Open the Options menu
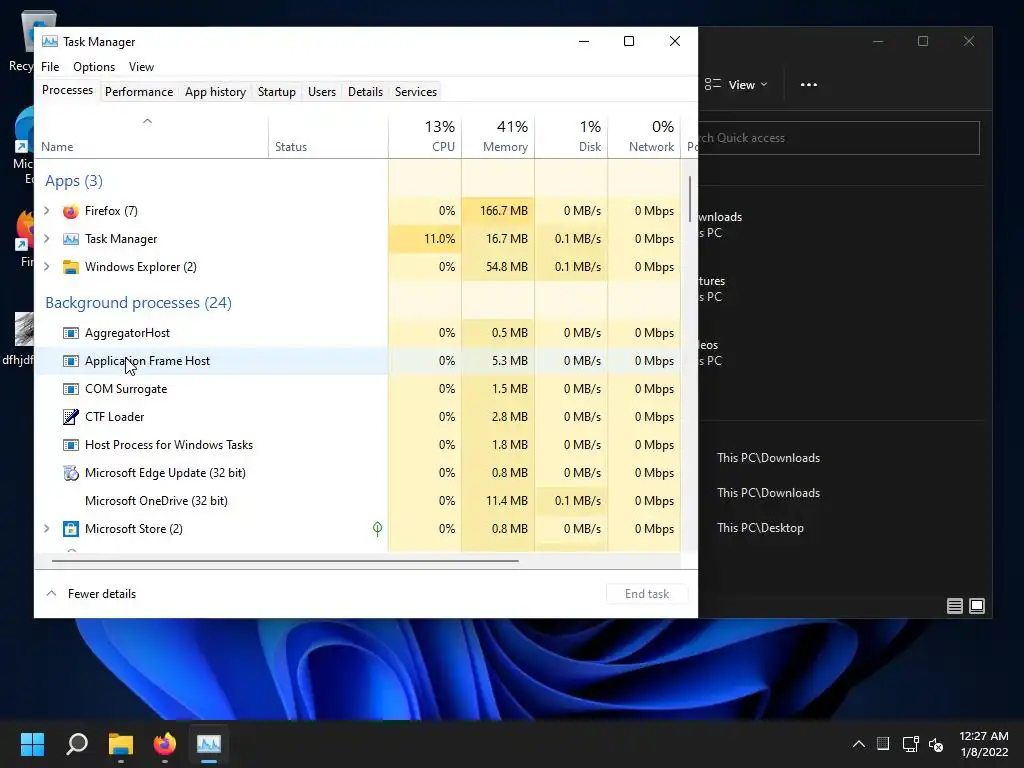The width and height of the screenshot is (1024, 768). point(94,67)
